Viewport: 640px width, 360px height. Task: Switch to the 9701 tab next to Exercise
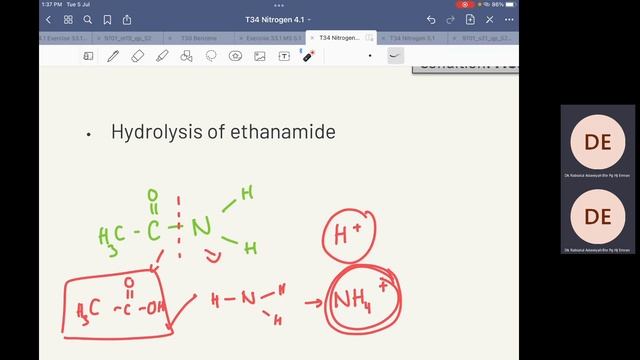coord(128,38)
